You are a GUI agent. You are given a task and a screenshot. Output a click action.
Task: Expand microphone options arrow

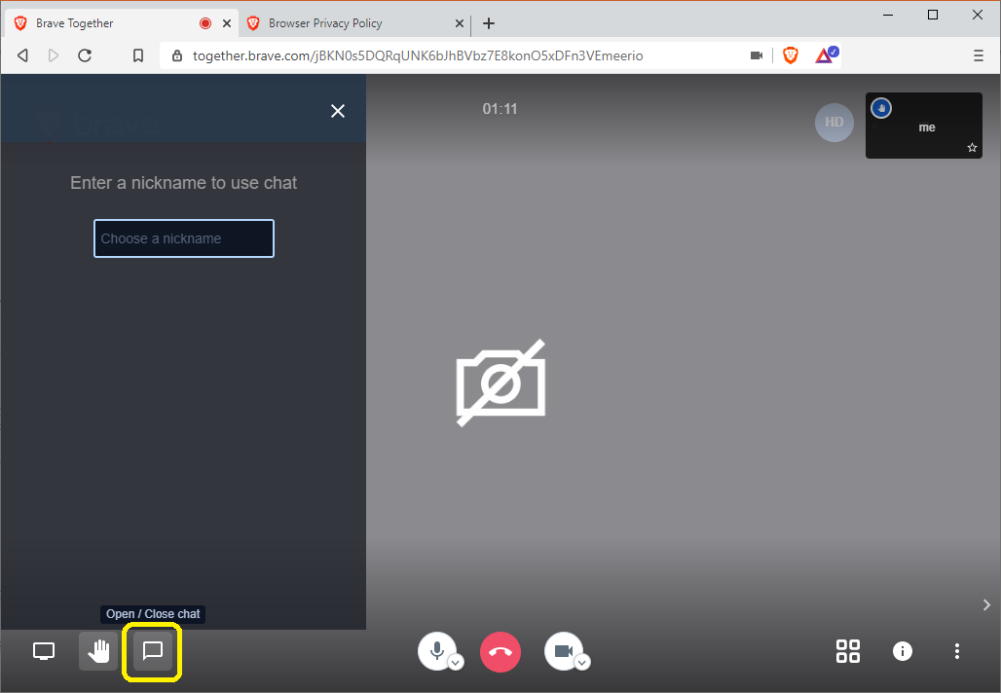(456, 662)
